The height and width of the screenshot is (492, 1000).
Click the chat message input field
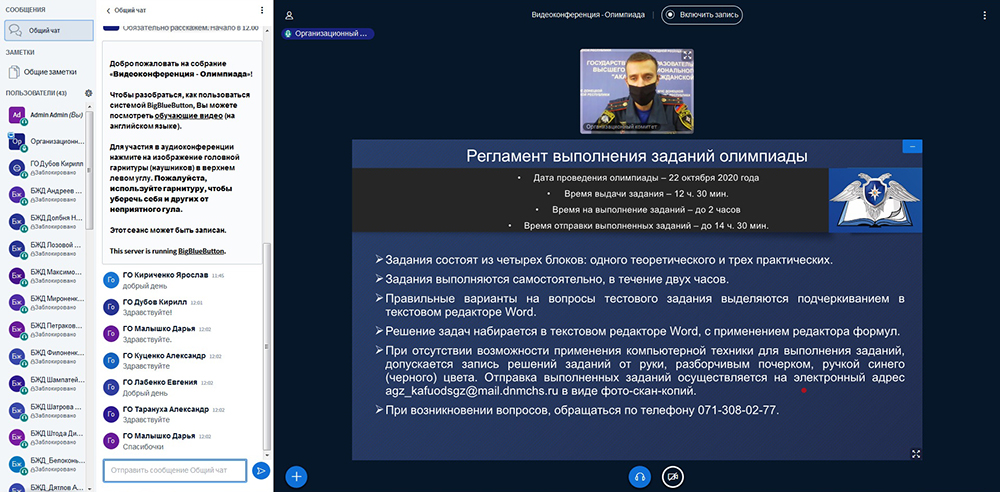coord(174,470)
